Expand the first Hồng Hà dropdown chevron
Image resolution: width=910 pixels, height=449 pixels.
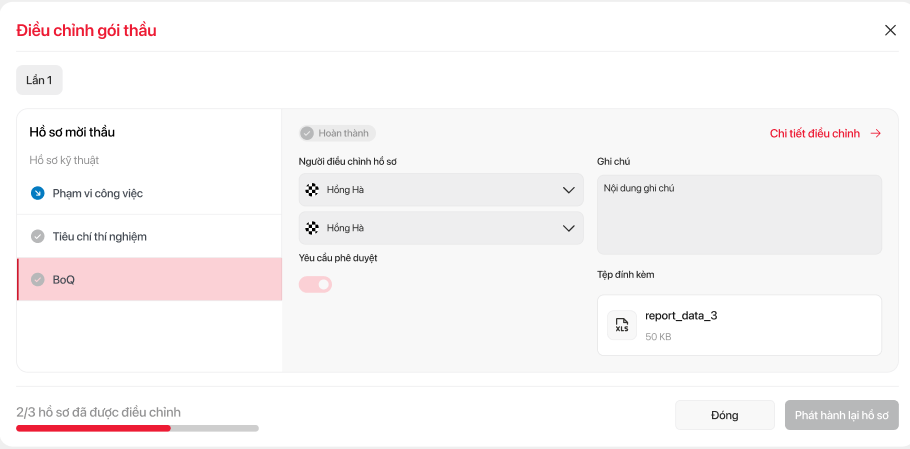click(568, 190)
